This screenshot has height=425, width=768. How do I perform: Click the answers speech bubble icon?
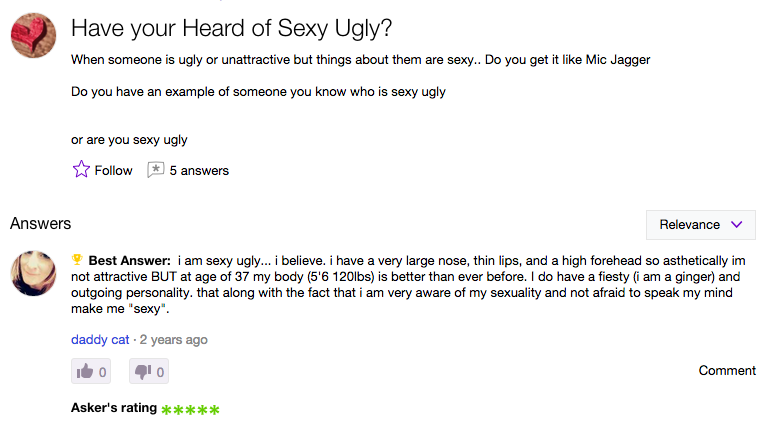(155, 170)
